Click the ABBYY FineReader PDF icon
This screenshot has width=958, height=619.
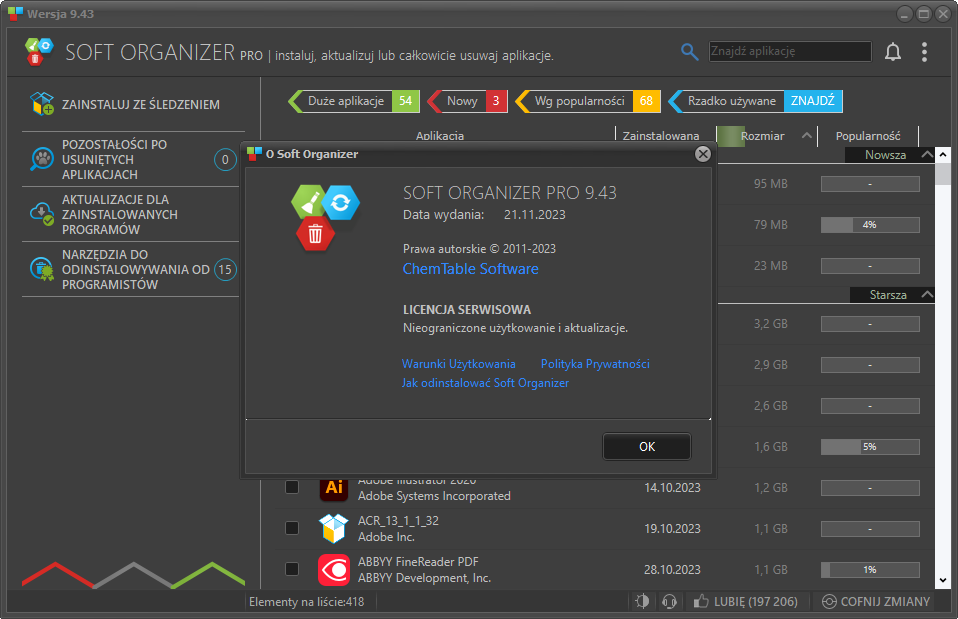click(x=334, y=570)
